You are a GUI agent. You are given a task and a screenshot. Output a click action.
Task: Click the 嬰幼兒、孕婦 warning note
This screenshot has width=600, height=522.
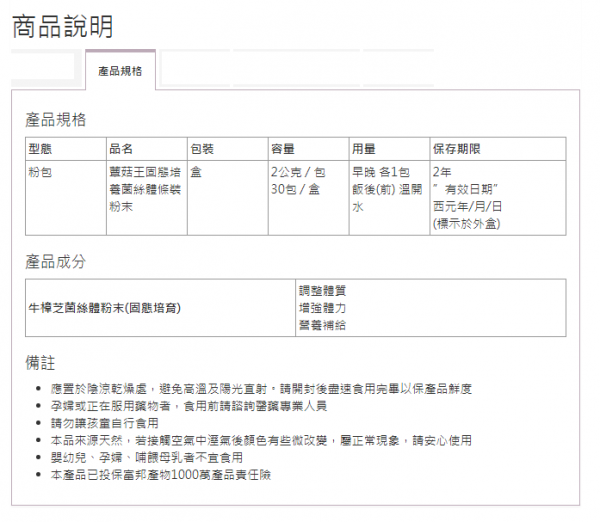pos(146,457)
